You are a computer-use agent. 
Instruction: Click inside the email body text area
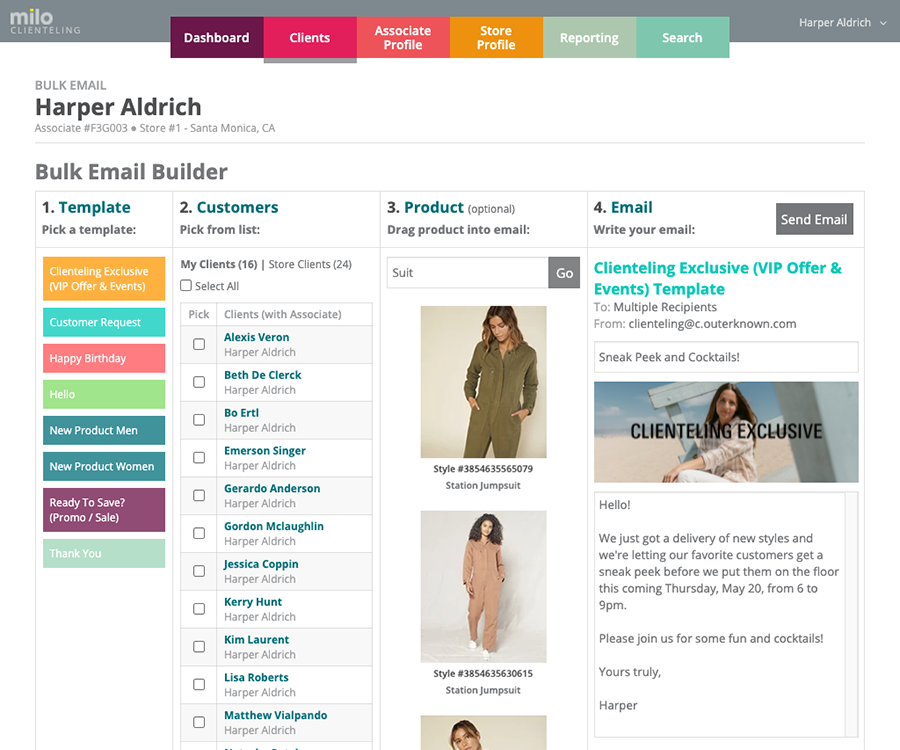click(719, 614)
